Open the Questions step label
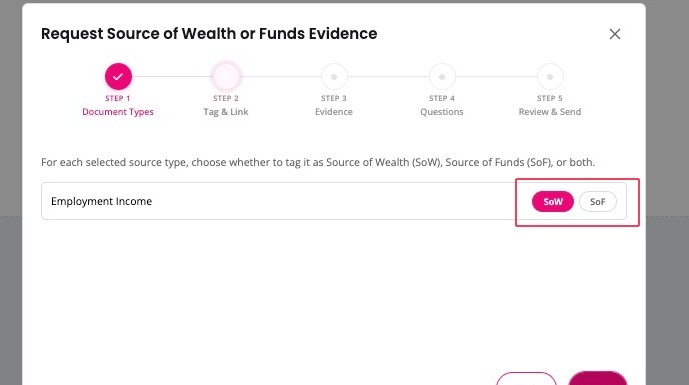 coord(442,112)
